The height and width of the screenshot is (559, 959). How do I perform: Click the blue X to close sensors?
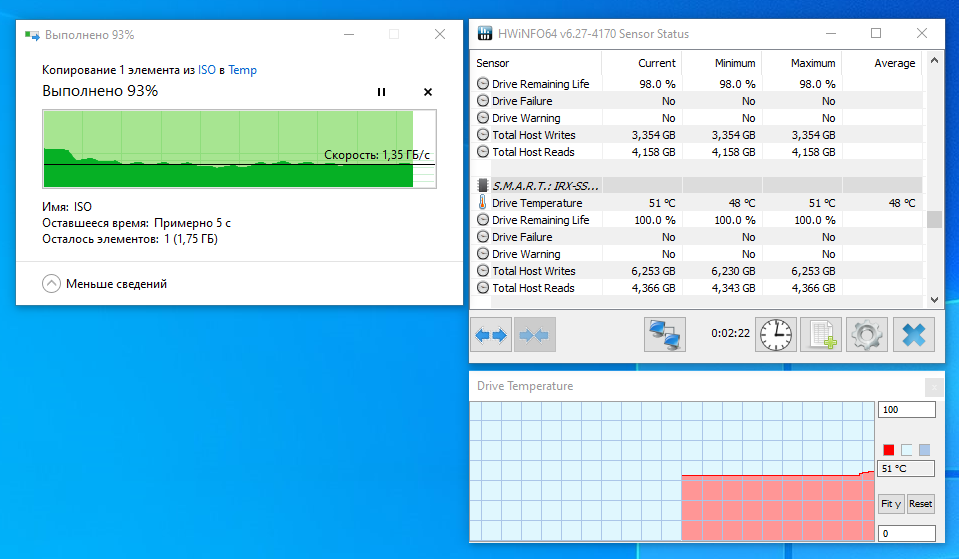tap(914, 335)
